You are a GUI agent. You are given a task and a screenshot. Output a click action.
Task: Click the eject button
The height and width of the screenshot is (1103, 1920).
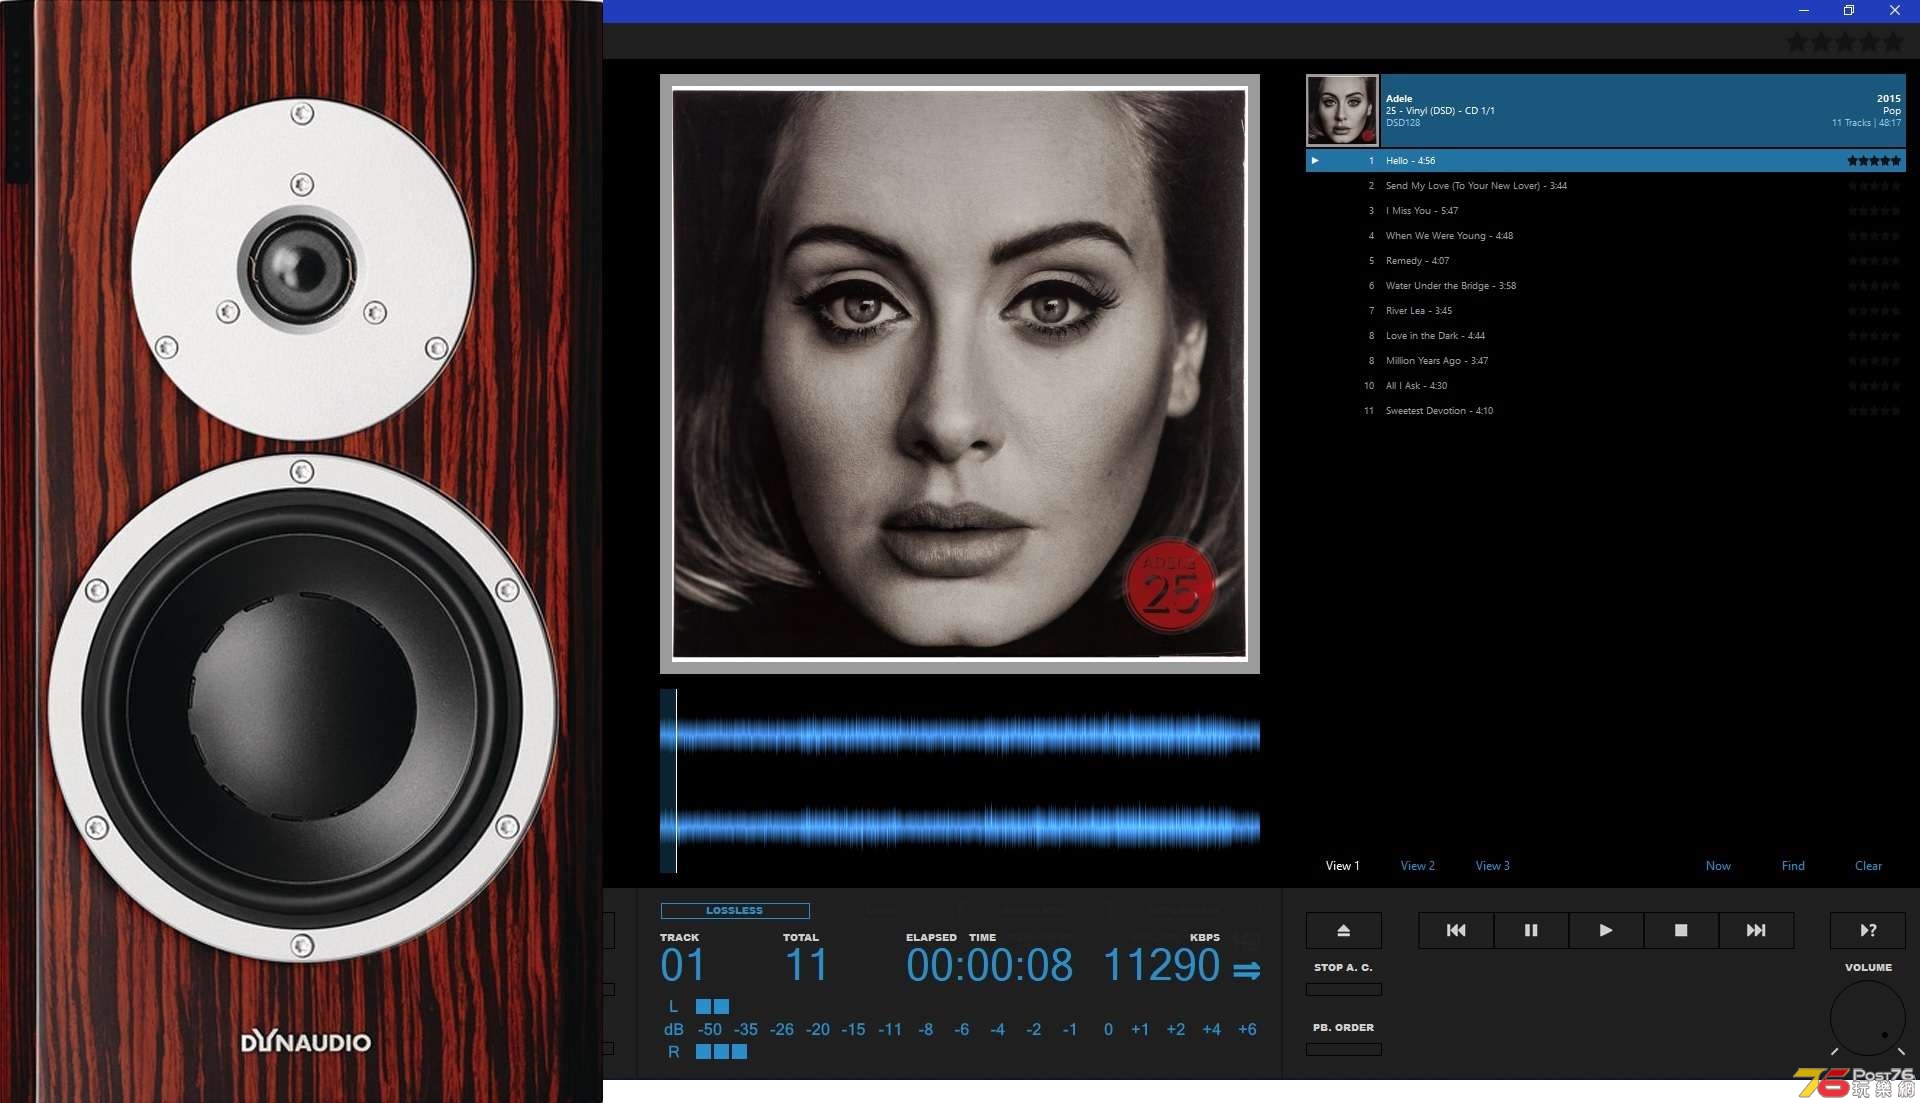click(1343, 930)
